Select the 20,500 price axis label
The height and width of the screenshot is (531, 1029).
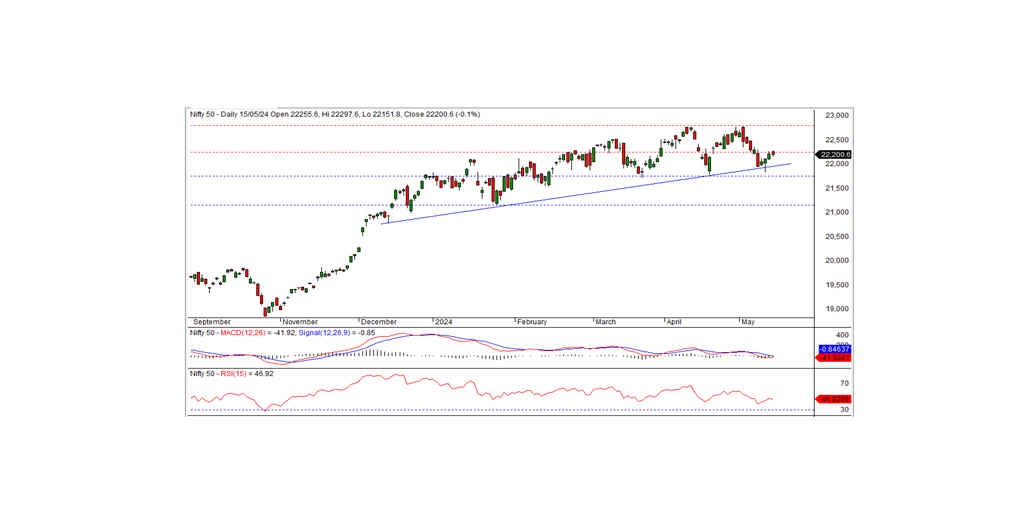[838, 236]
